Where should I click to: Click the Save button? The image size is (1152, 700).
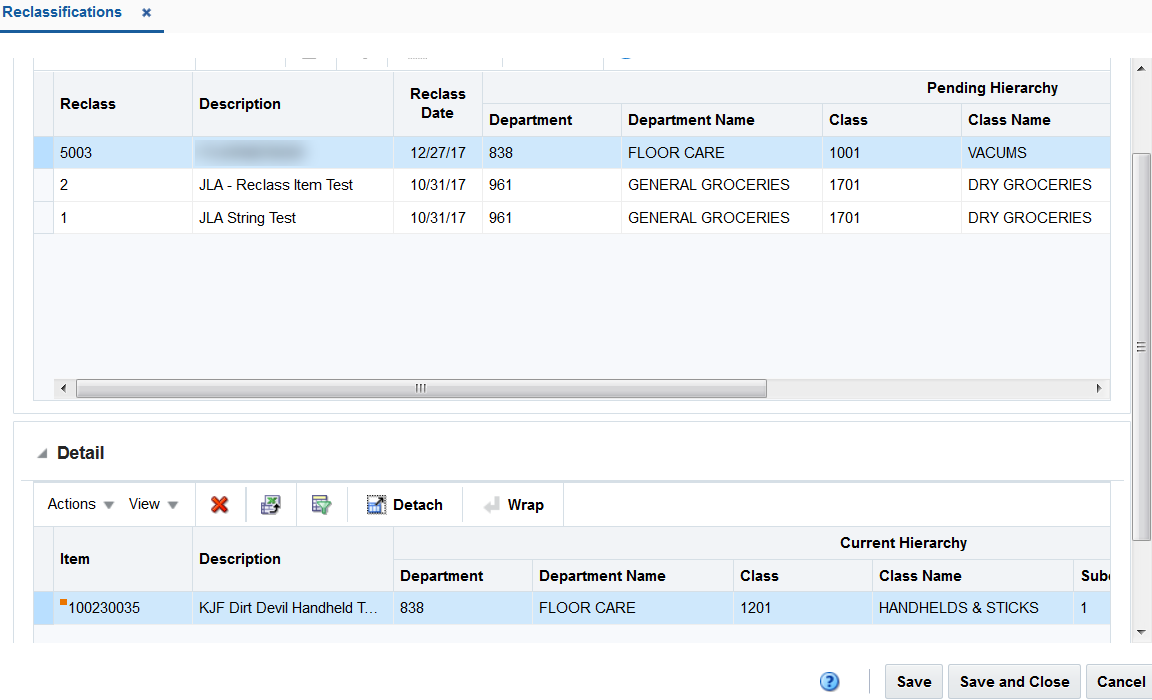pyautogui.click(x=914, y=682)
